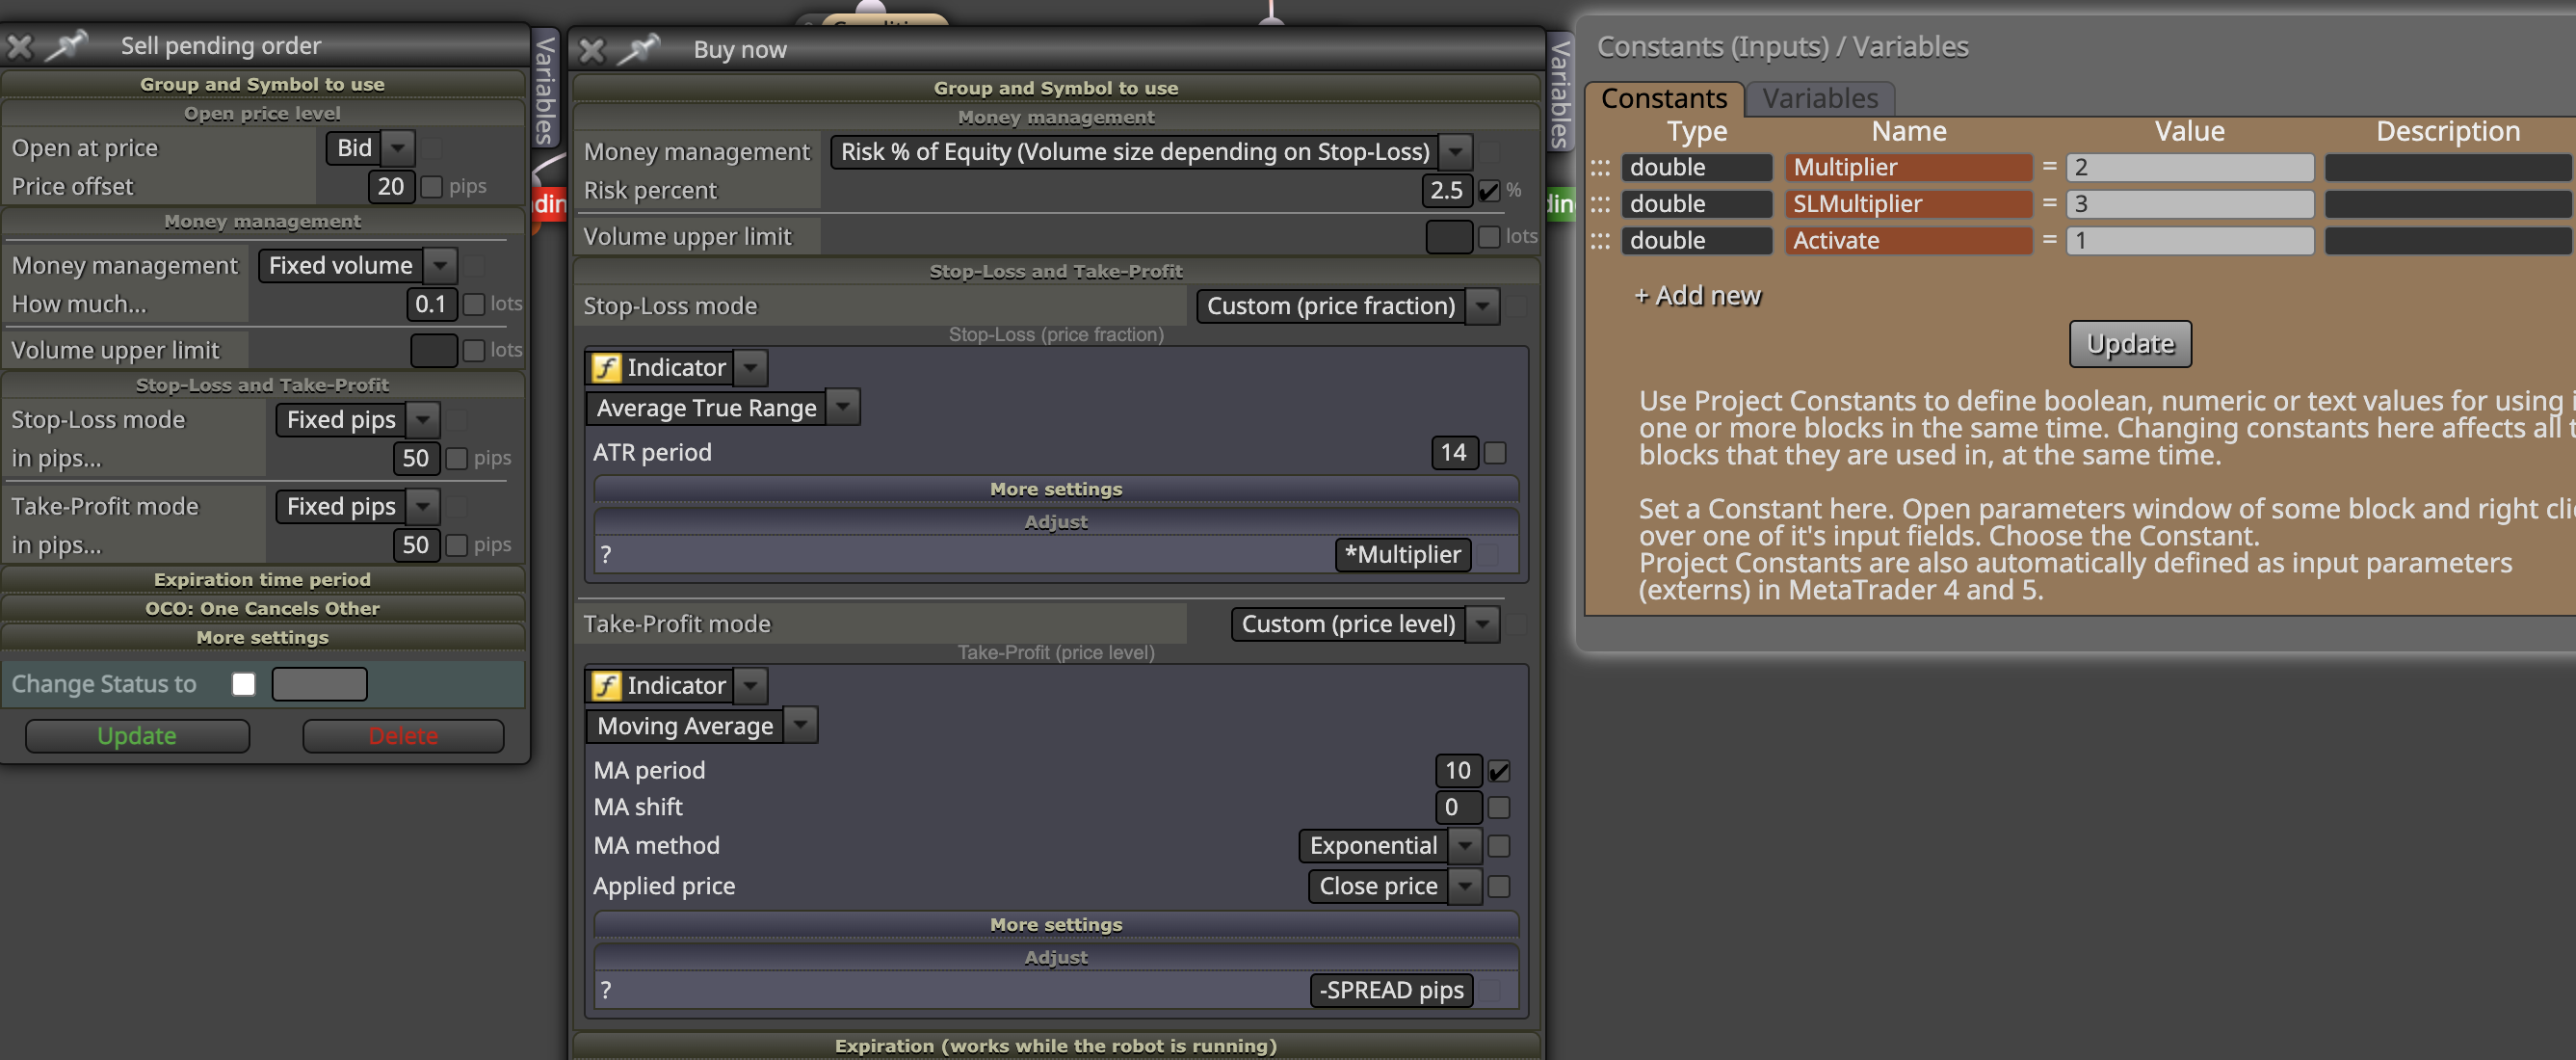Screen dimensions: 2576x1060
Task: Click + Add new constant
Action: coord(1697,296)
